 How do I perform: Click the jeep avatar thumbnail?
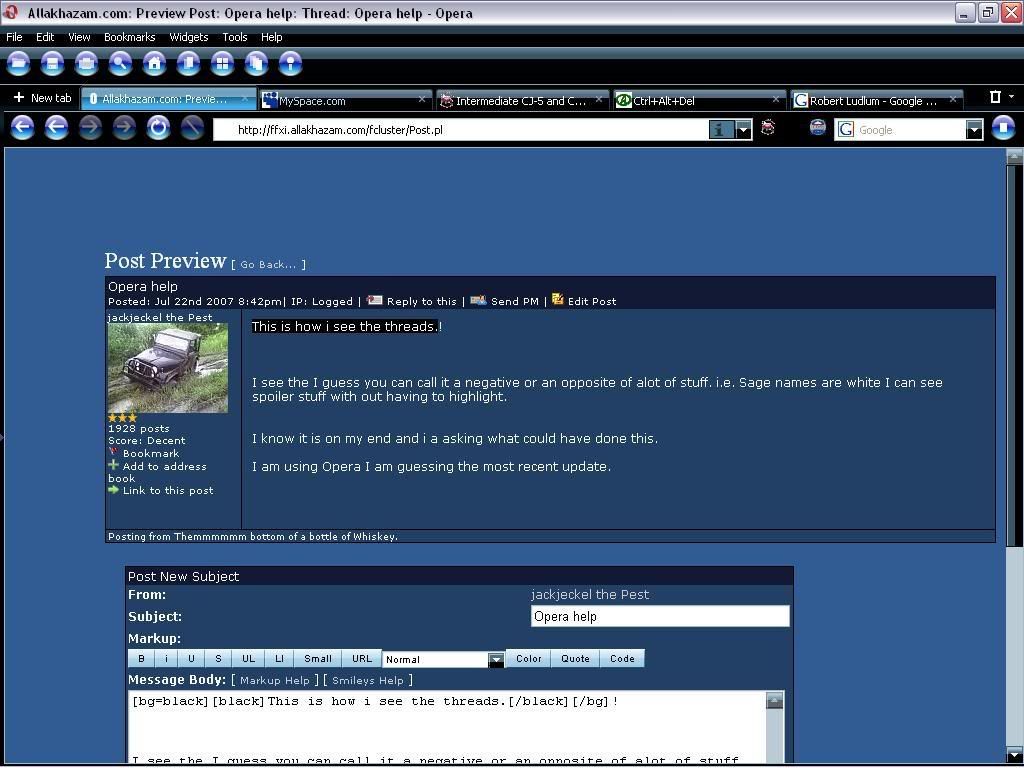(x=168, y=367)
